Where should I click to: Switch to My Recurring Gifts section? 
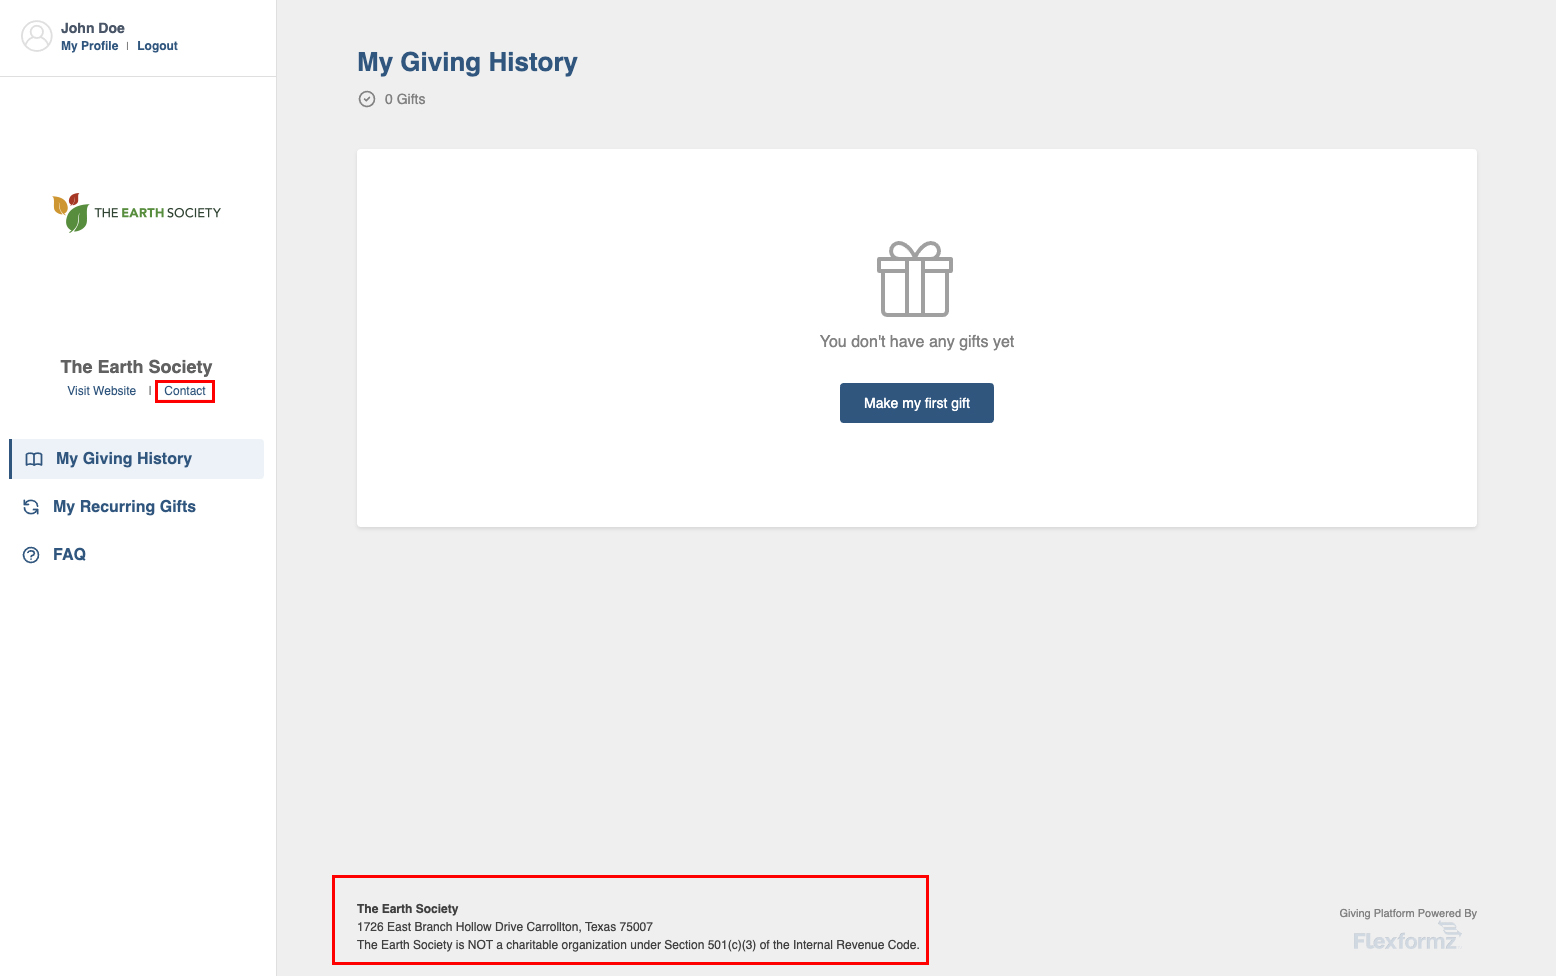pyautogui.click(x=124, y=506)
